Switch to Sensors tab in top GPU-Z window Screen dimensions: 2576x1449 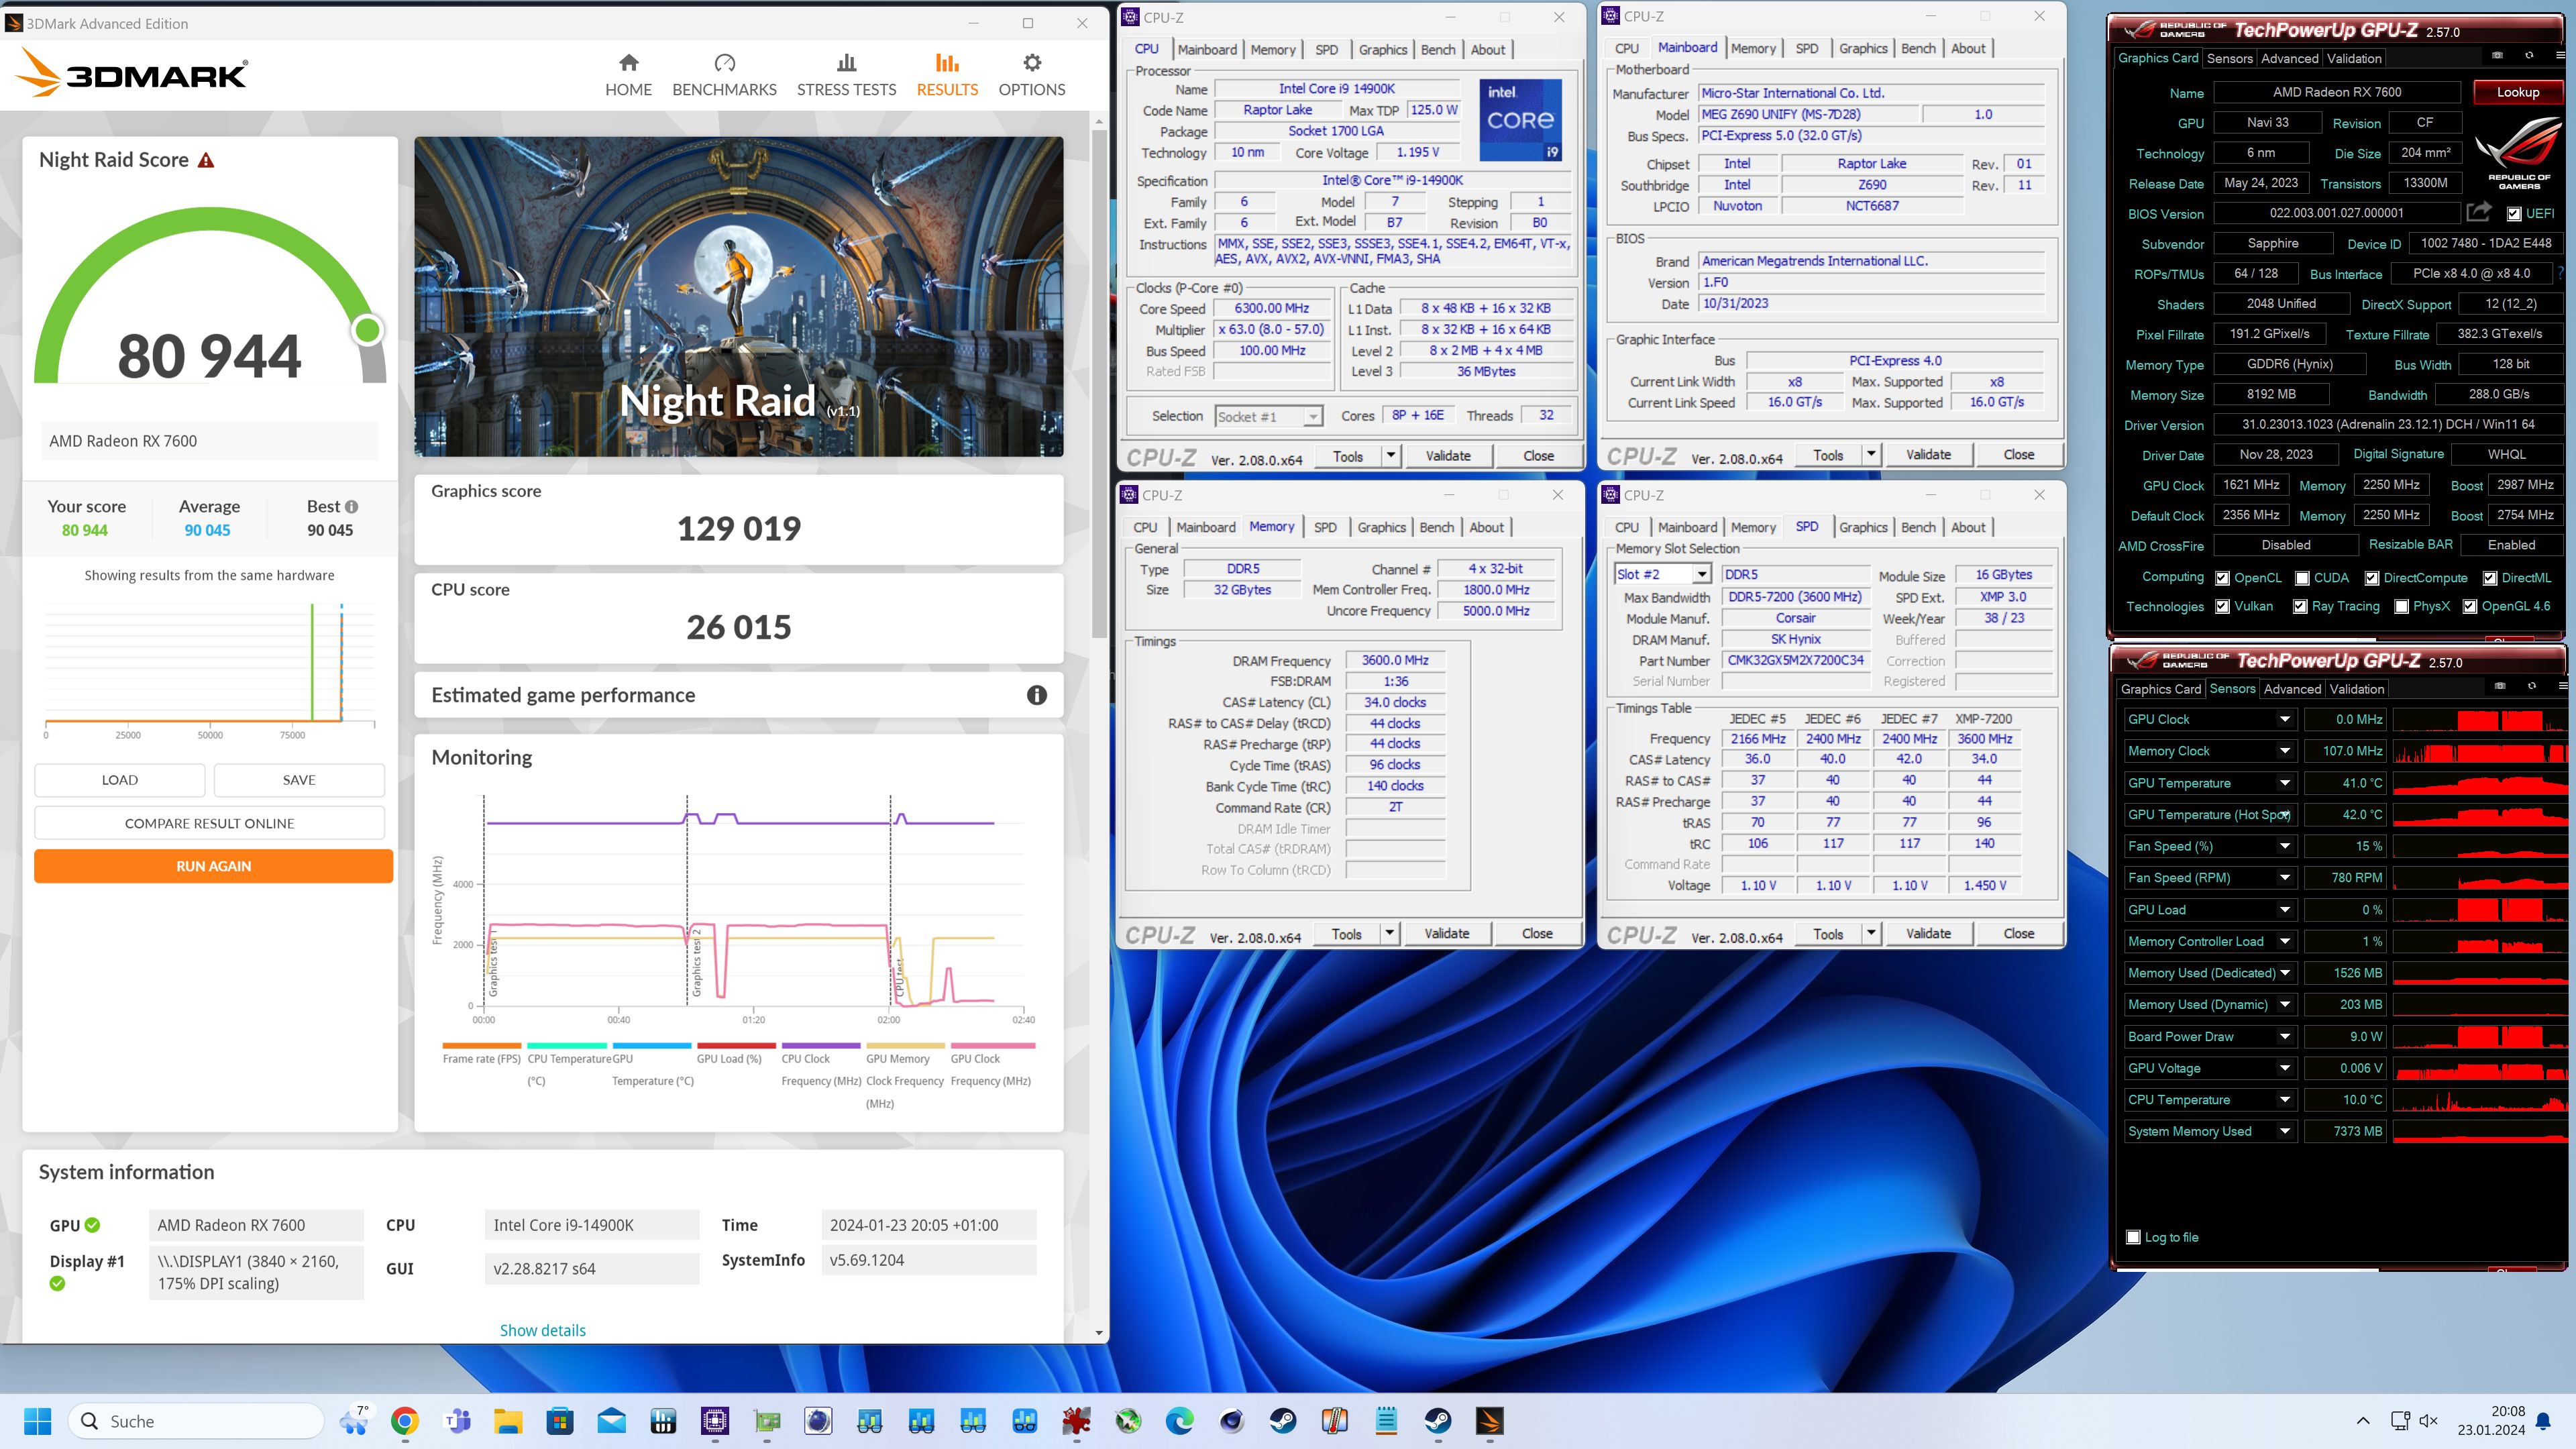pos(2229,58)
